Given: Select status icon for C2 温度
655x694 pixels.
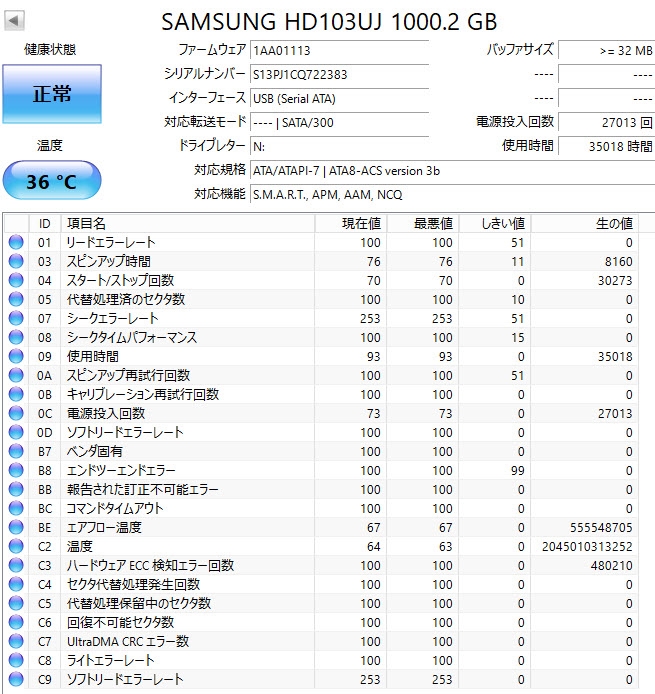Looking at the screenshot, I should point(16,547).
